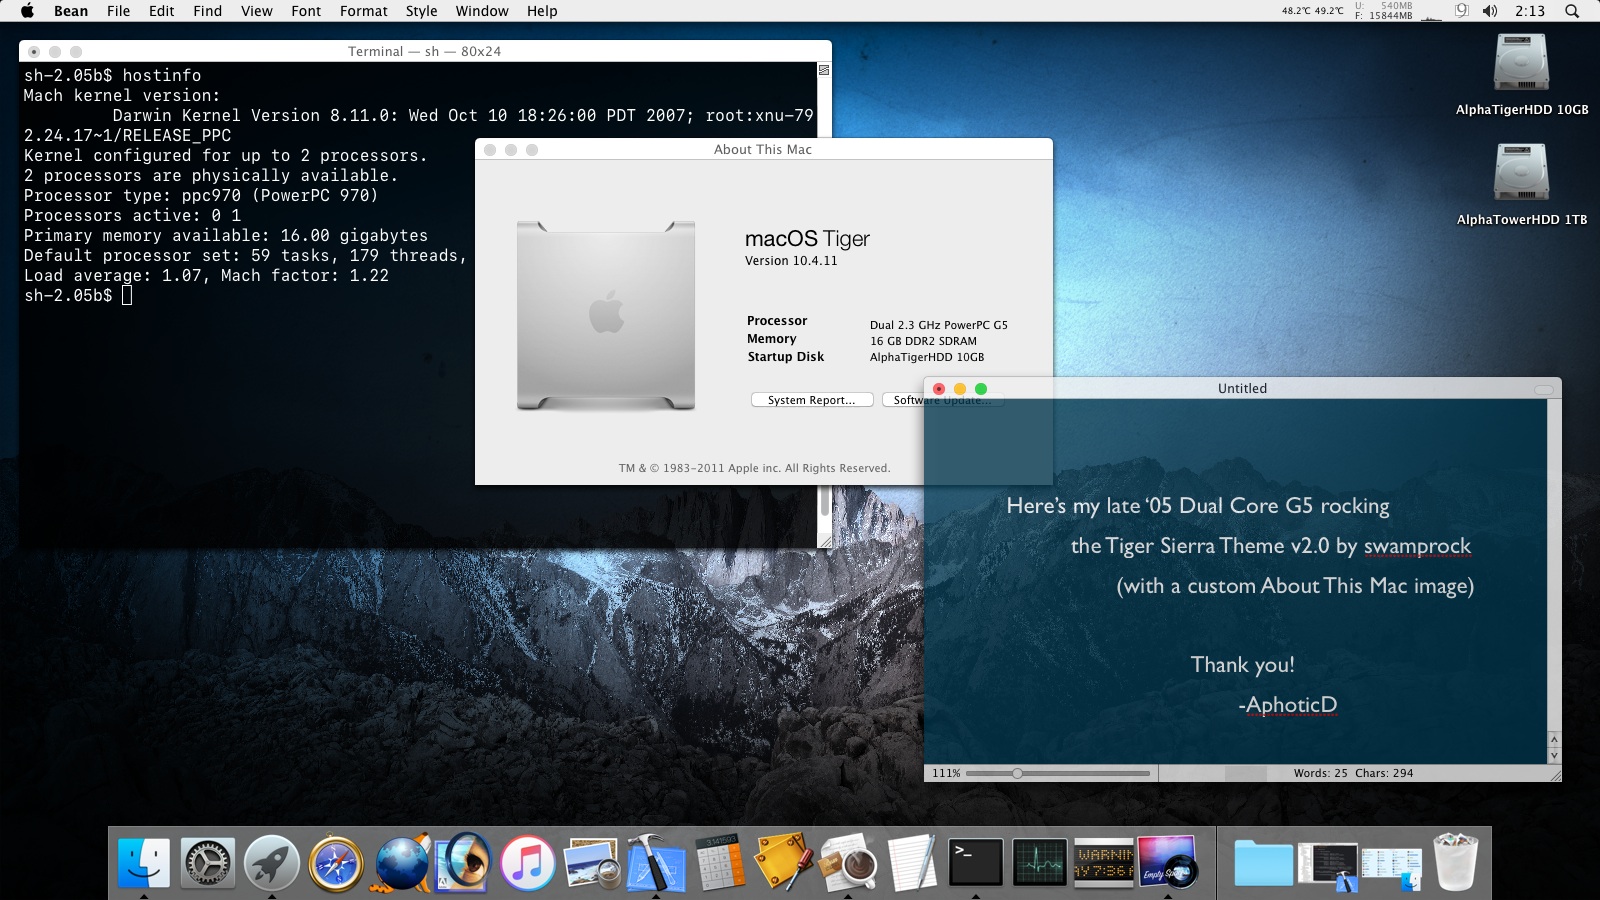Click System Report button in About This Mac

point(812,400)
